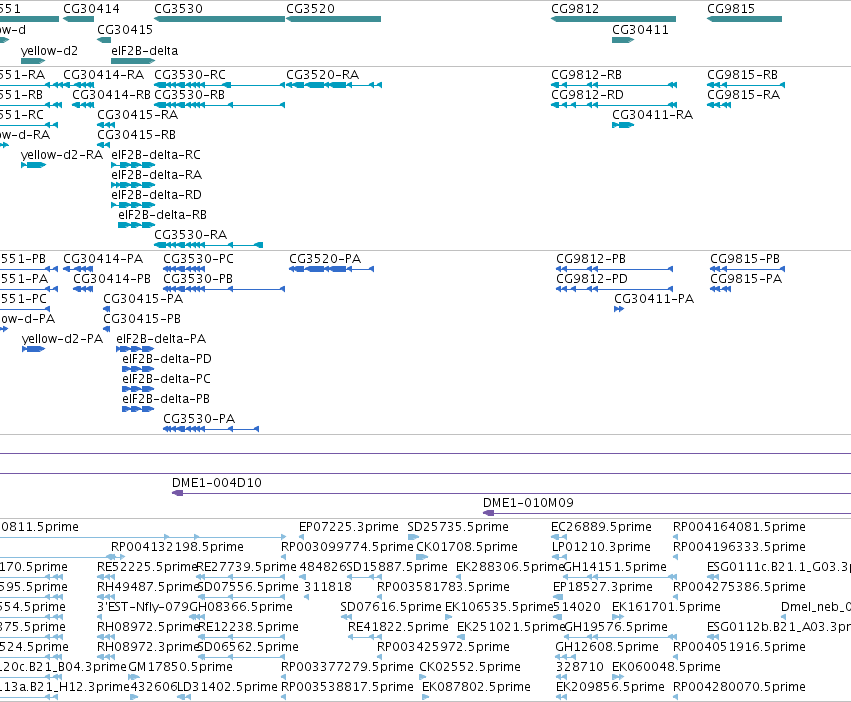Click EST label GM17850.5prime

click(181, 667)
